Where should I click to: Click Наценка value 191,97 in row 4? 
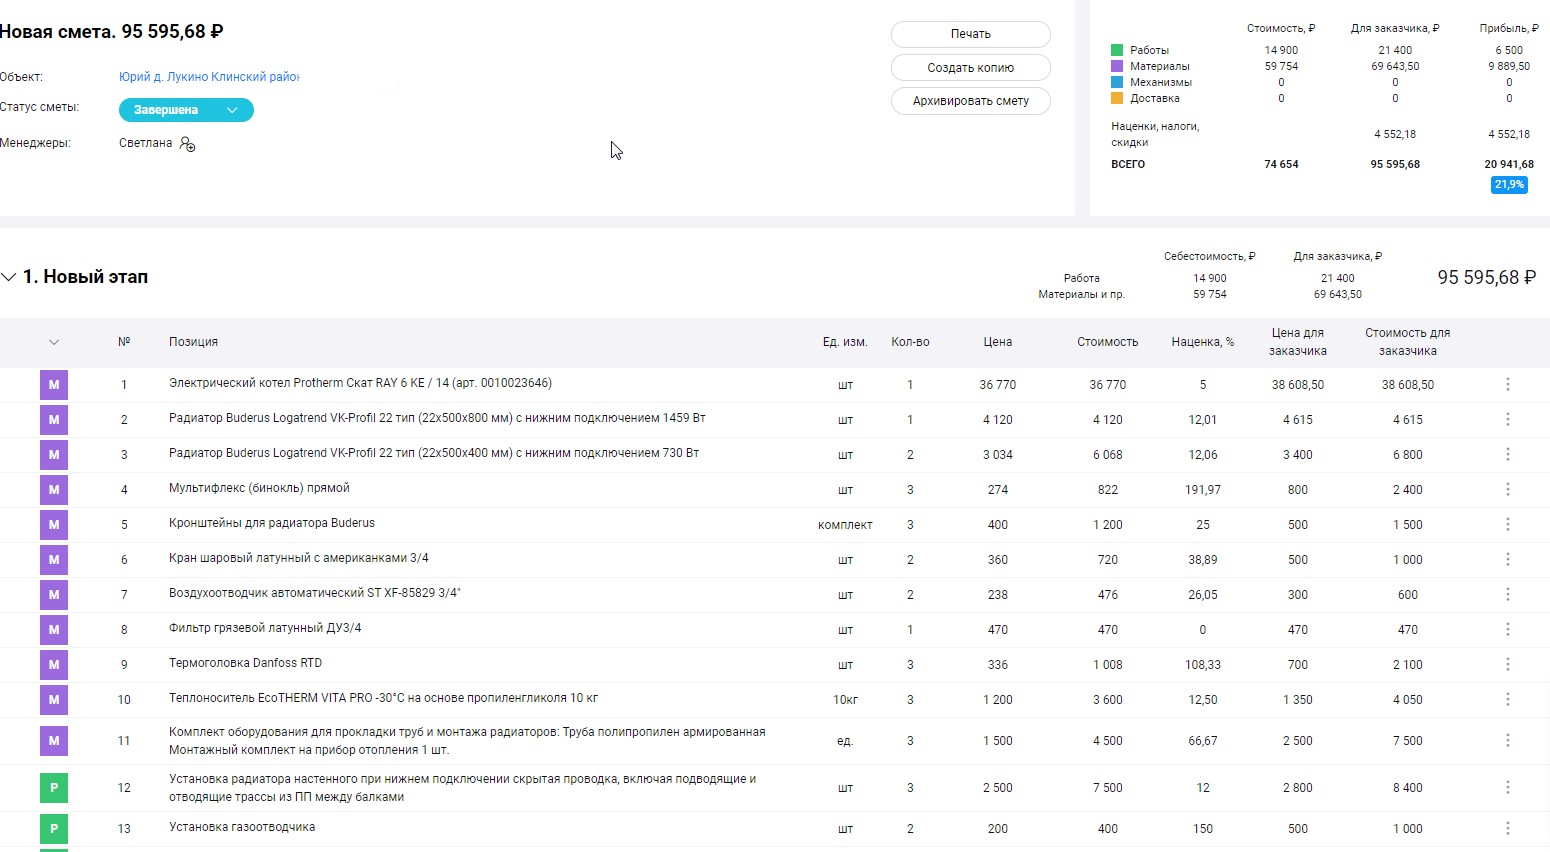pyautogui.click(x=1202, y=490)
